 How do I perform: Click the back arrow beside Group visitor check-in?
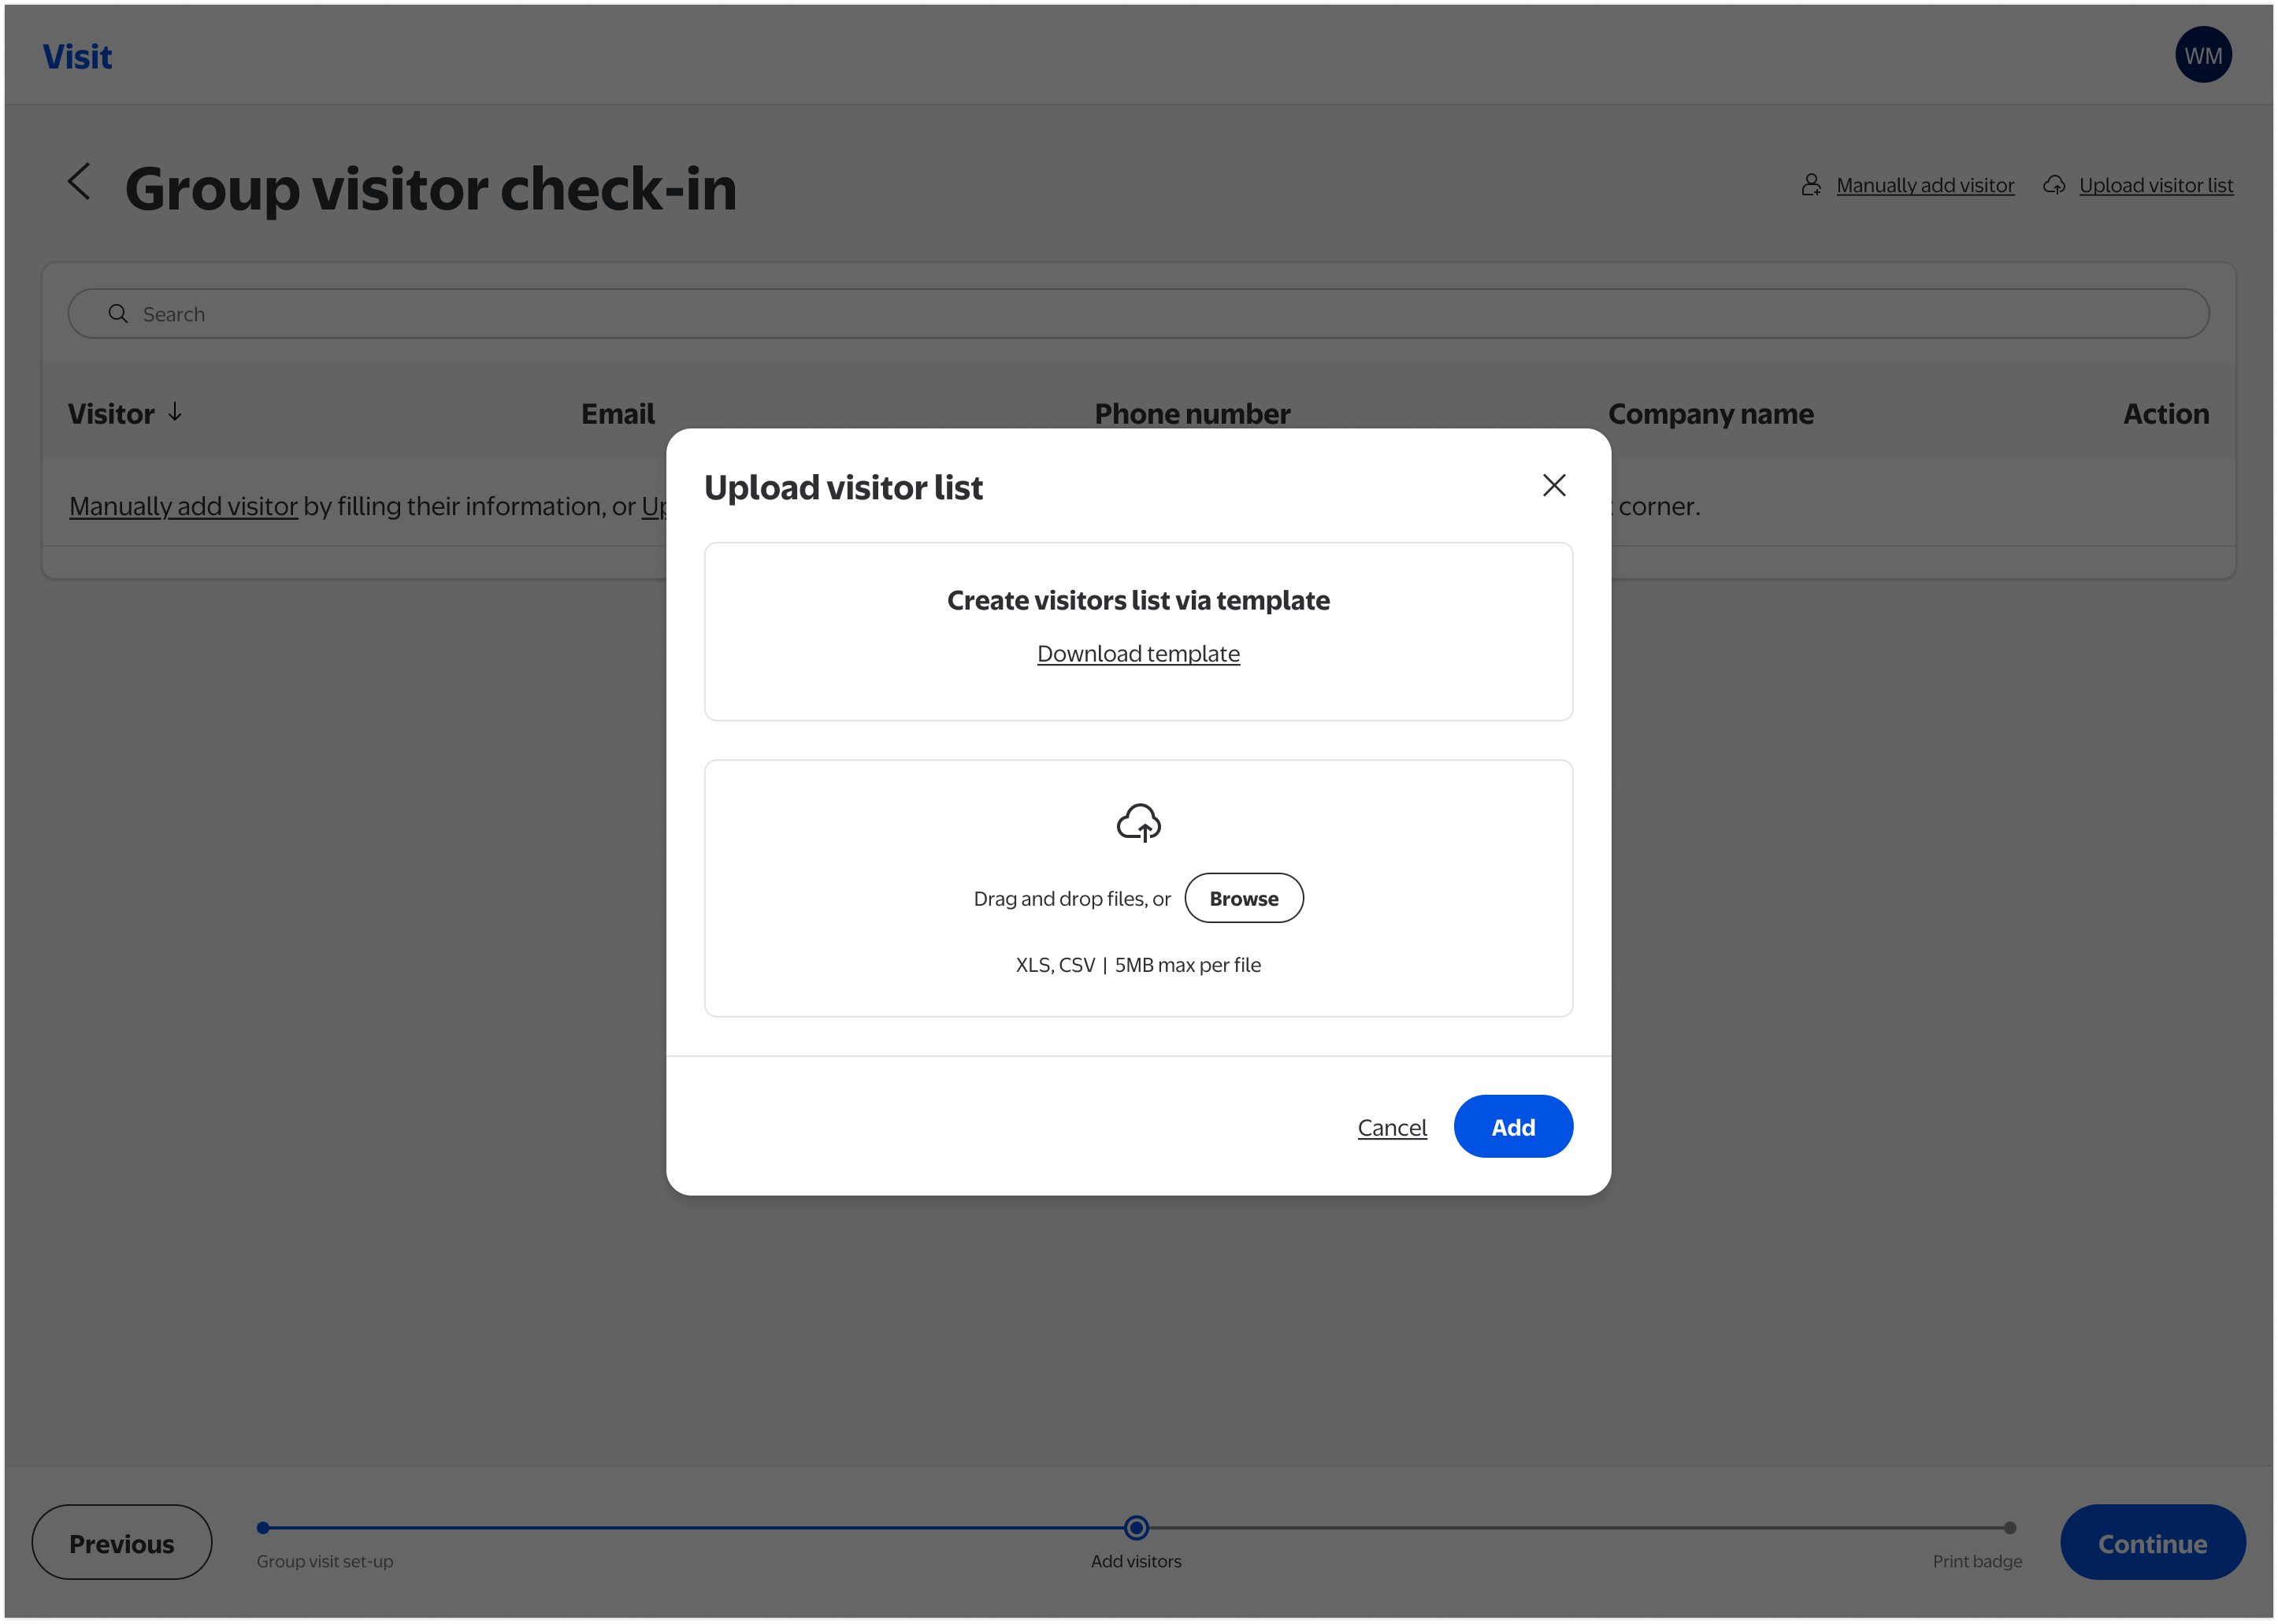click(79, 182)
